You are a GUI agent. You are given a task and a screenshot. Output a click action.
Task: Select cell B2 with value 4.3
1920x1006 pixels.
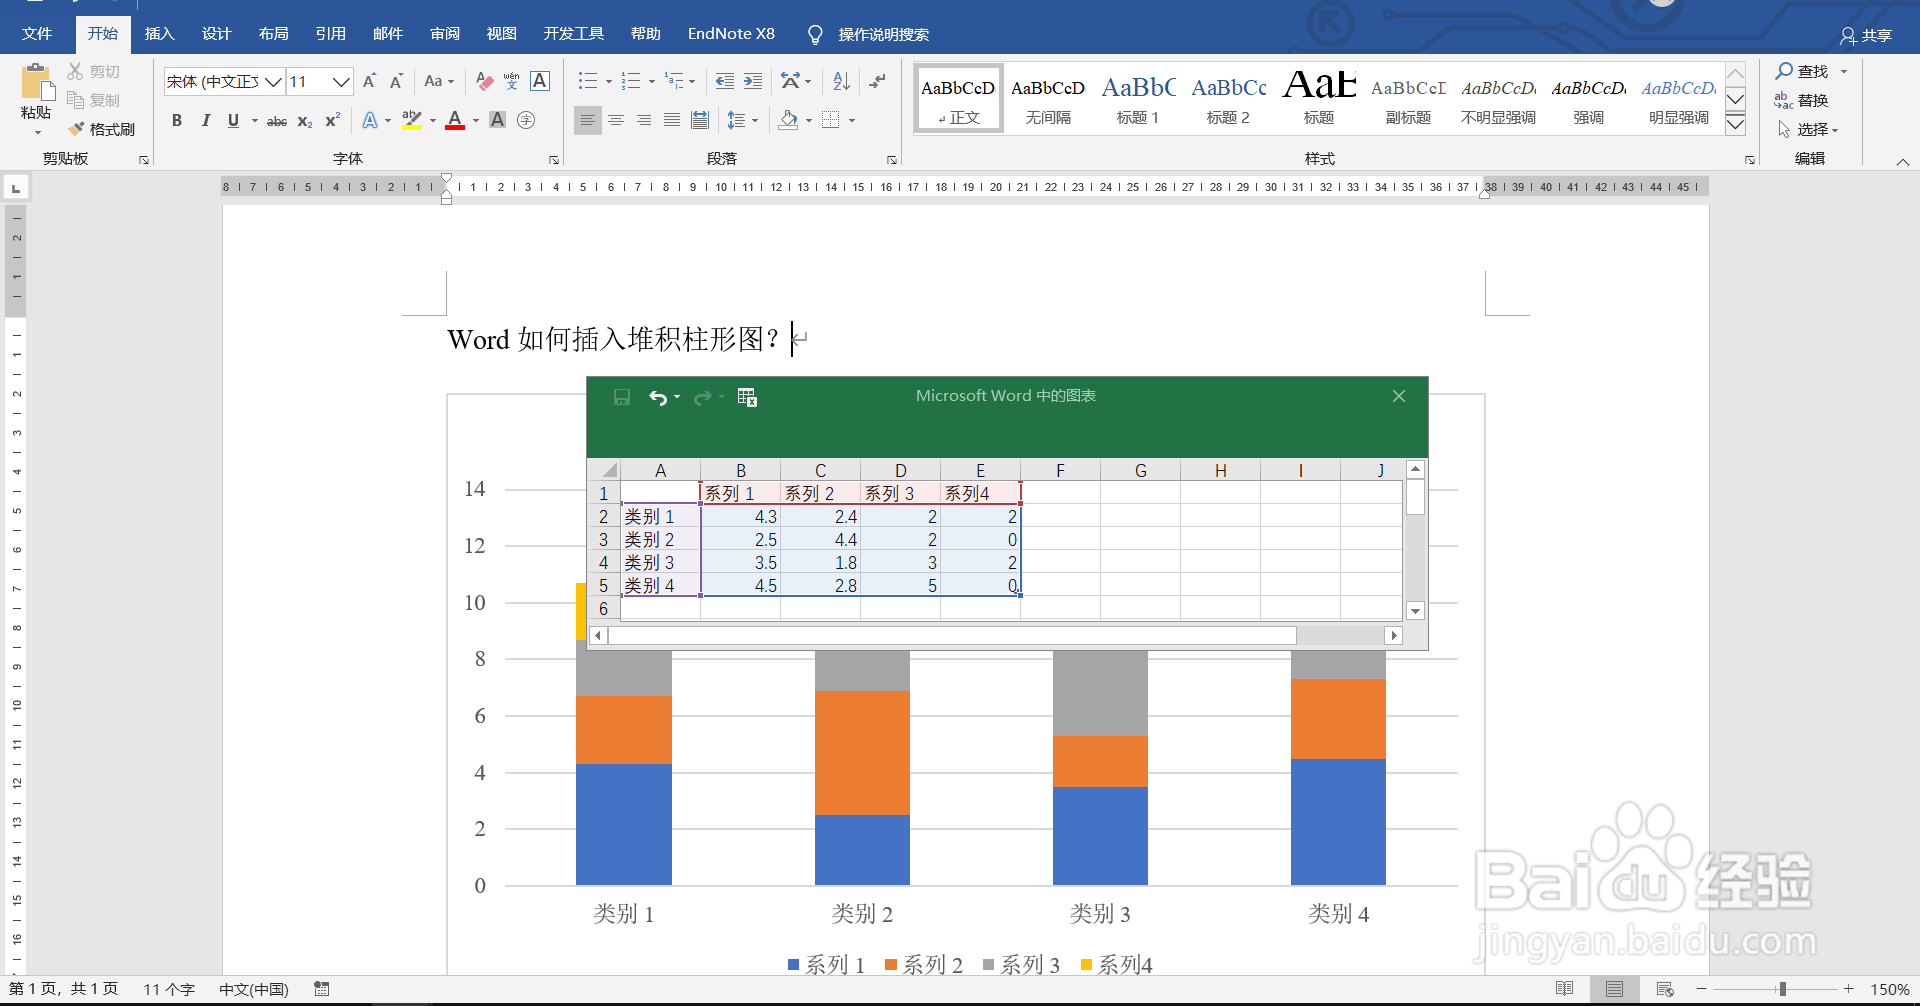point(740,517)
